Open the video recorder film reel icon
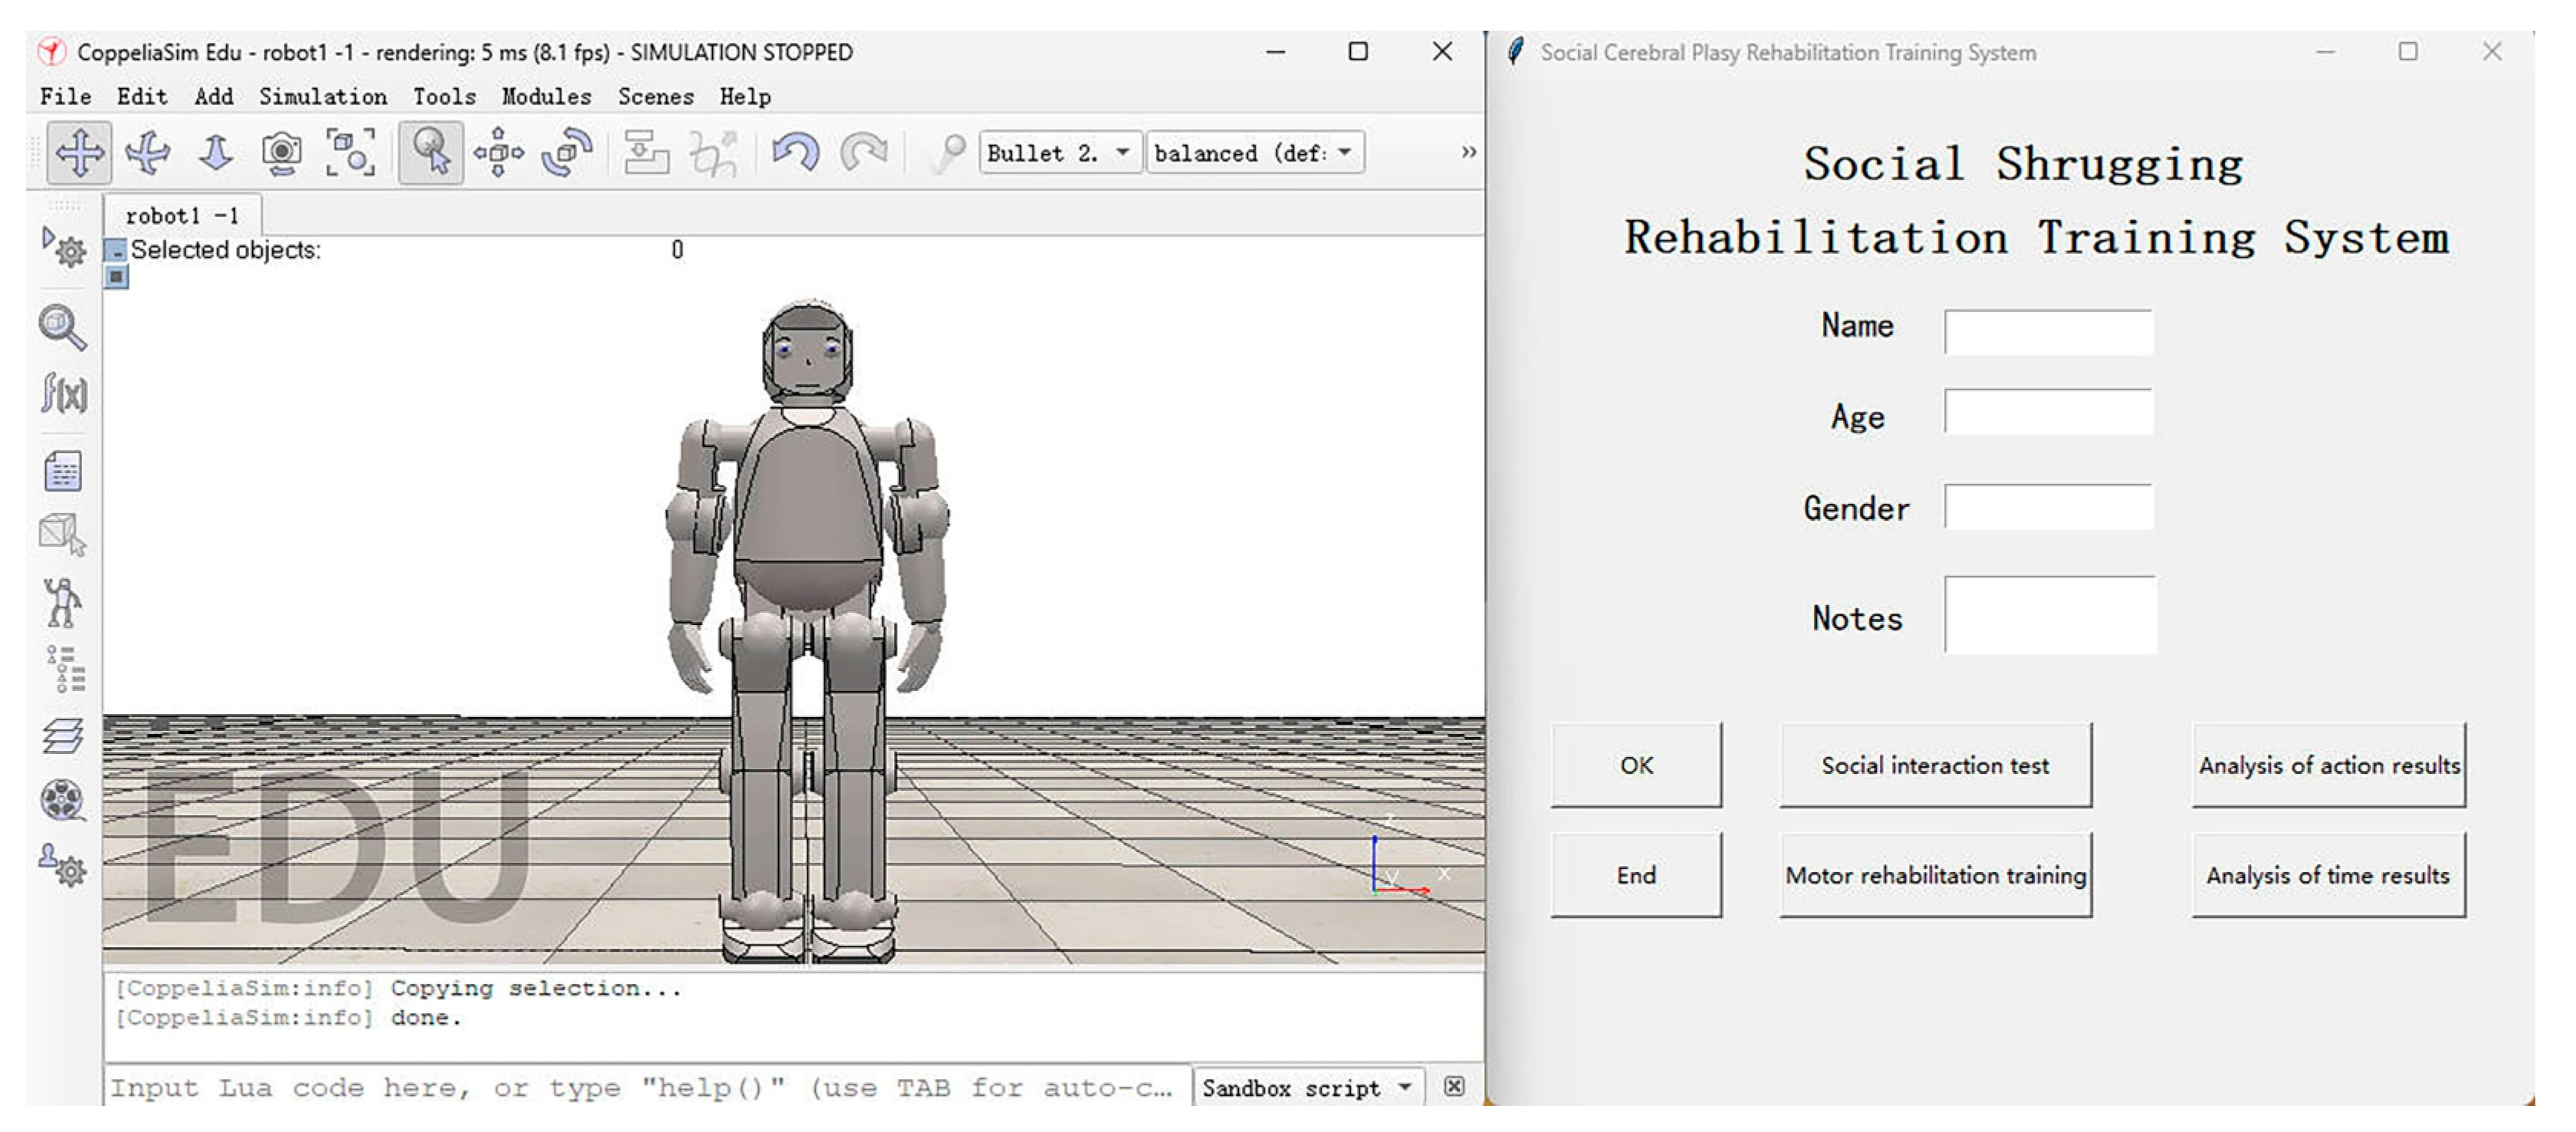The width and height of the screenshot is (2576, 1132). [x=62, y=800]
